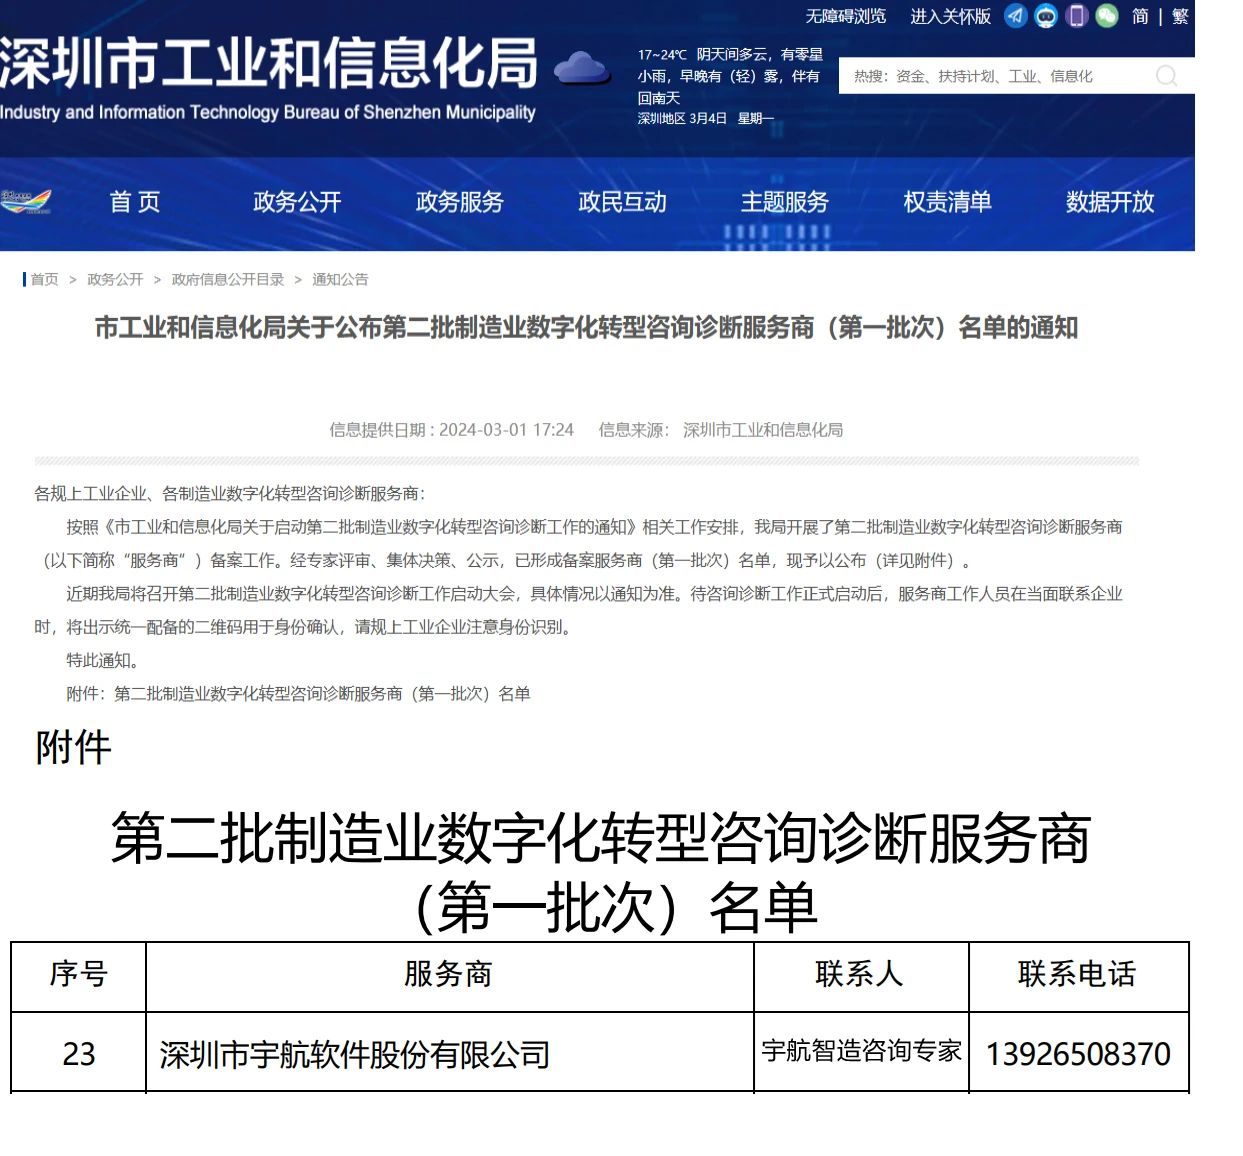This screenshot has height=1156, width=1243.
Task: Open 无障碍浏览 accessibility browsing
Action: [x=846, y=16]
